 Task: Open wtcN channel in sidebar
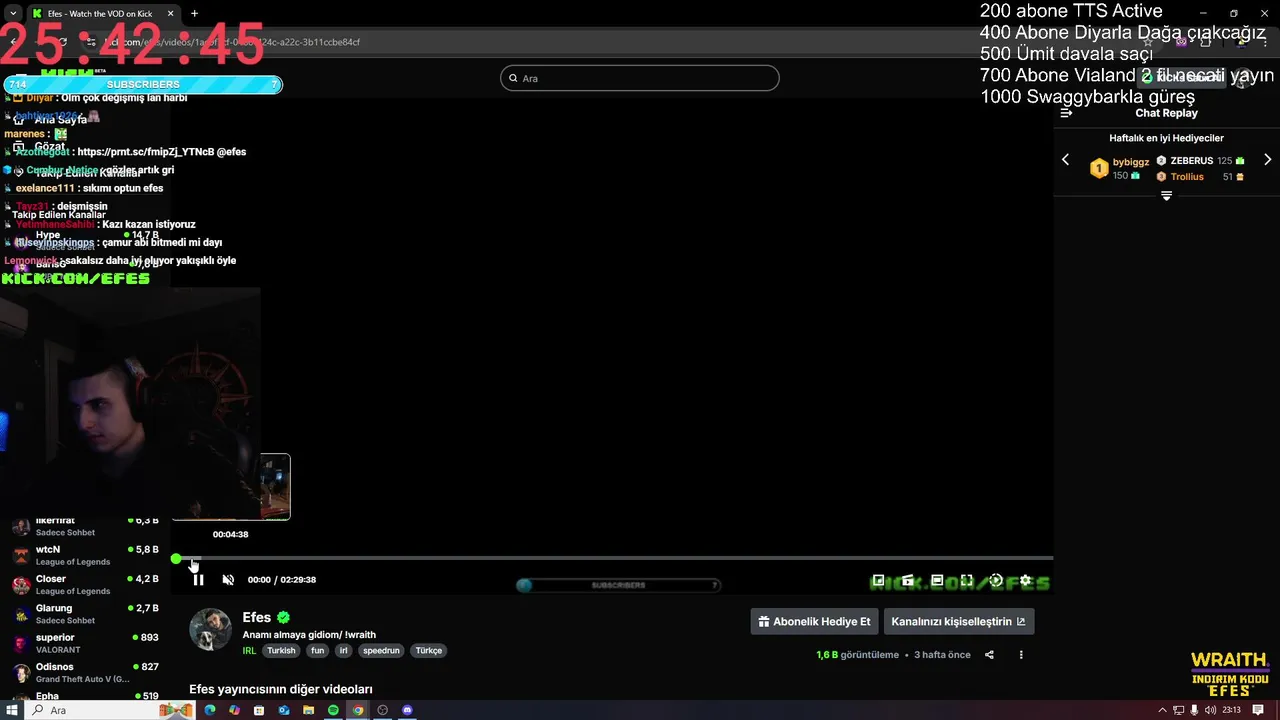tap(84, 555)
